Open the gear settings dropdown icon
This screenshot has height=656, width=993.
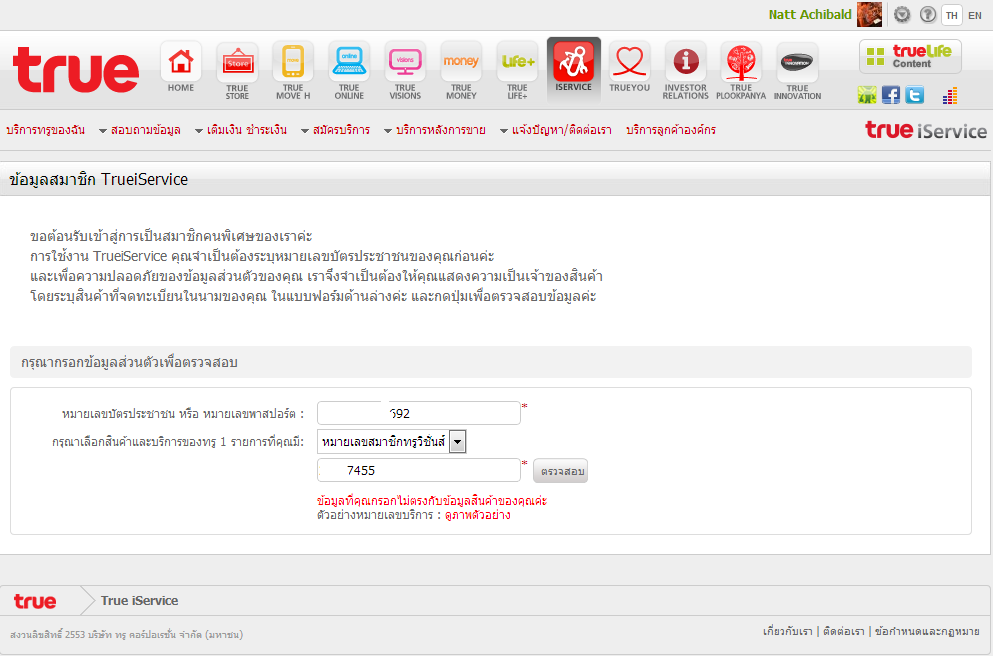[902, 15]
